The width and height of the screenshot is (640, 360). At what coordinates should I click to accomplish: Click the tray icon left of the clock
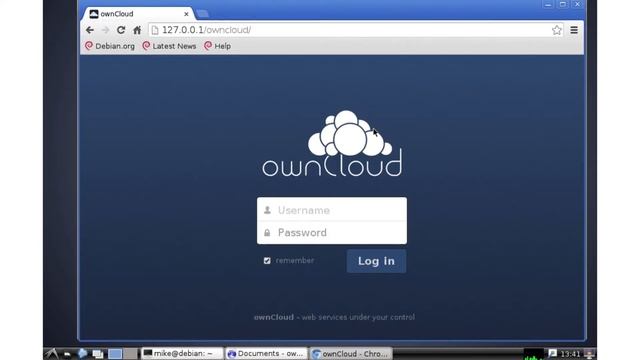(552, 353)
